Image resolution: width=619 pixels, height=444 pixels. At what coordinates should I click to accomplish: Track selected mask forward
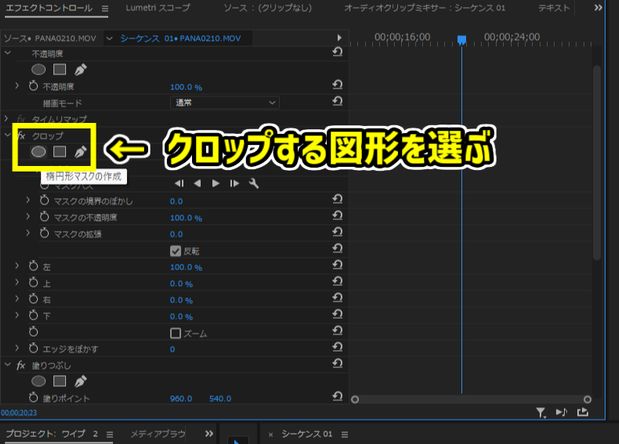click(216, 184)
